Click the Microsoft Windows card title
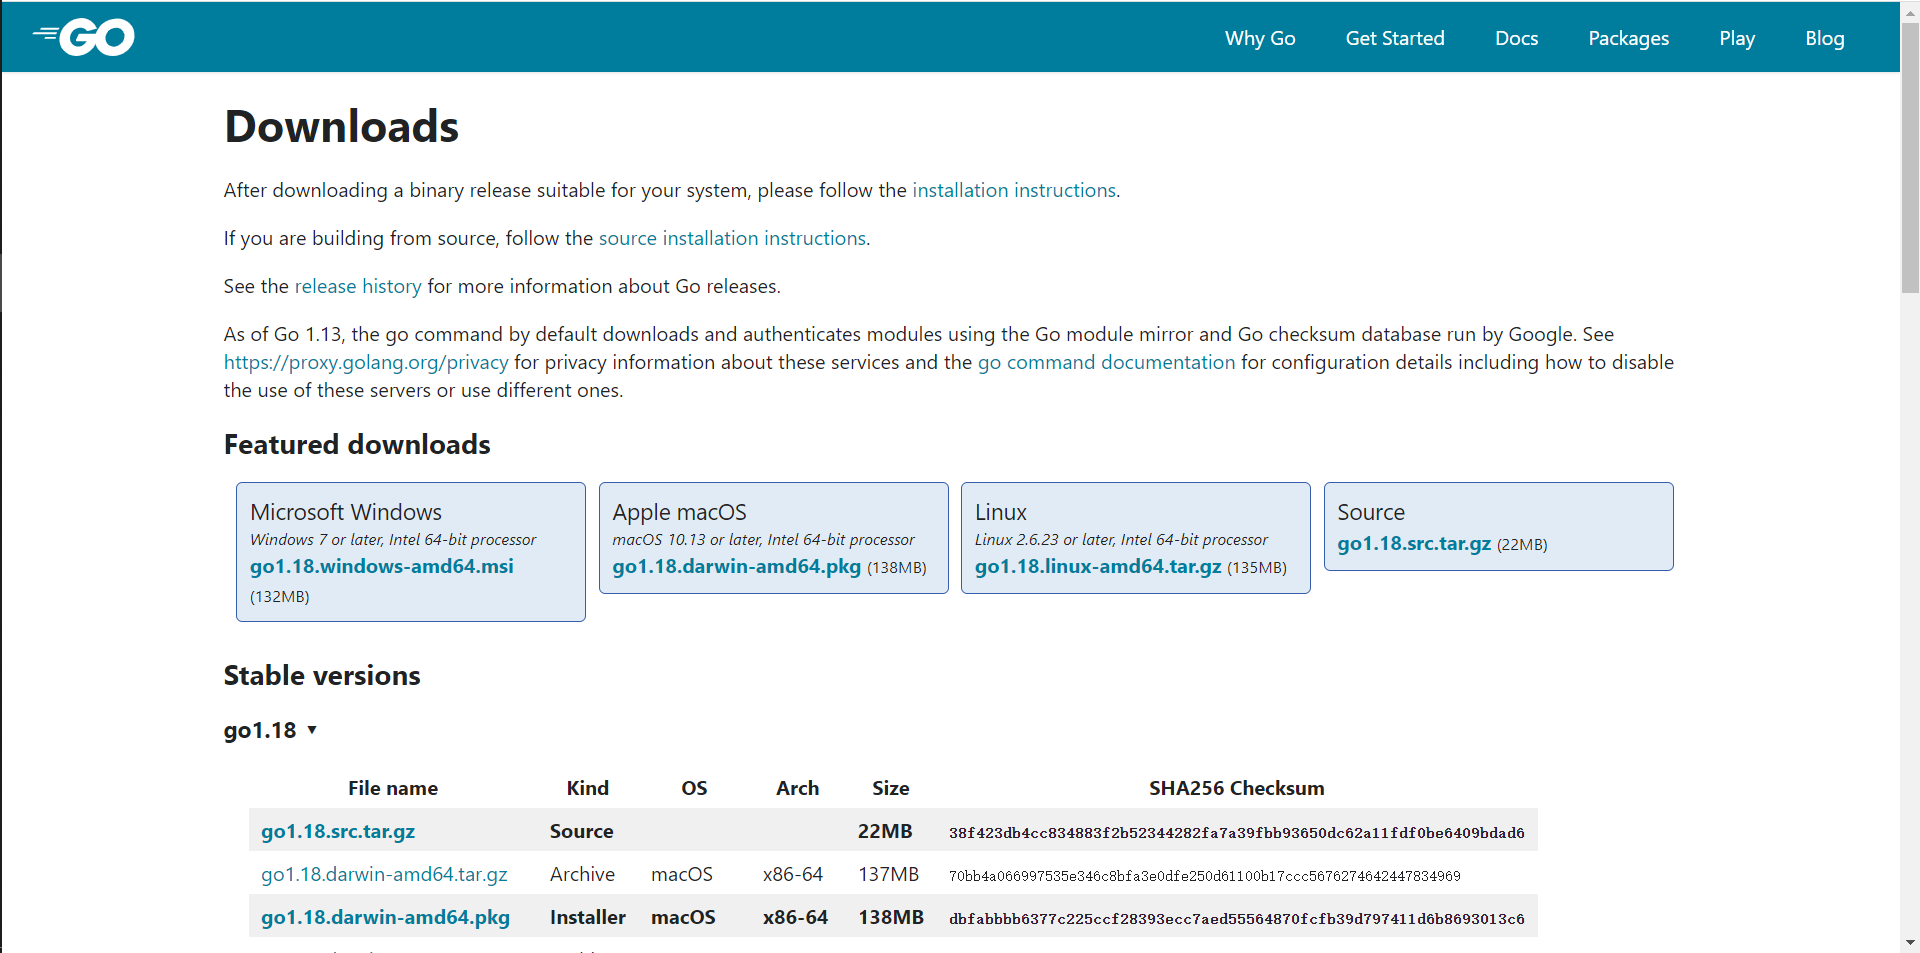The height and width of the screenshot is (953, 1920). pos(346,512)
